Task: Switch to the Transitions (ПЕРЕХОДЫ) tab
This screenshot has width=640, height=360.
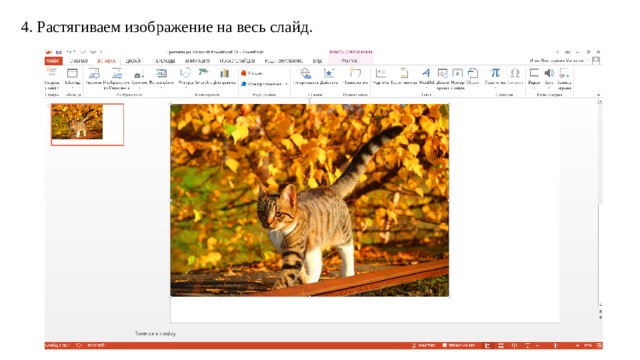Action: (165, 61)
